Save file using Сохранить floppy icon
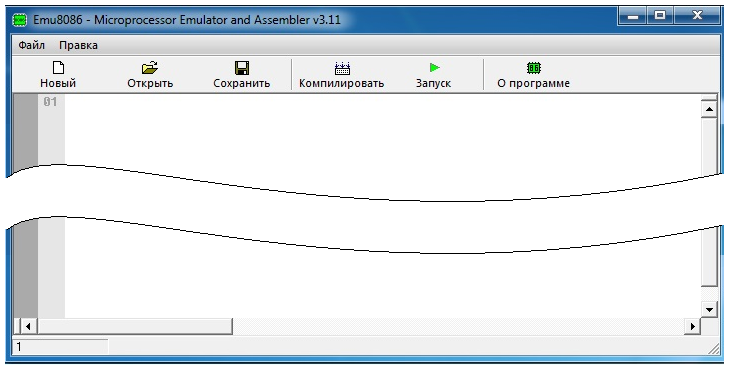Viewport: 731px width, 369px height. tap(241, 68)
